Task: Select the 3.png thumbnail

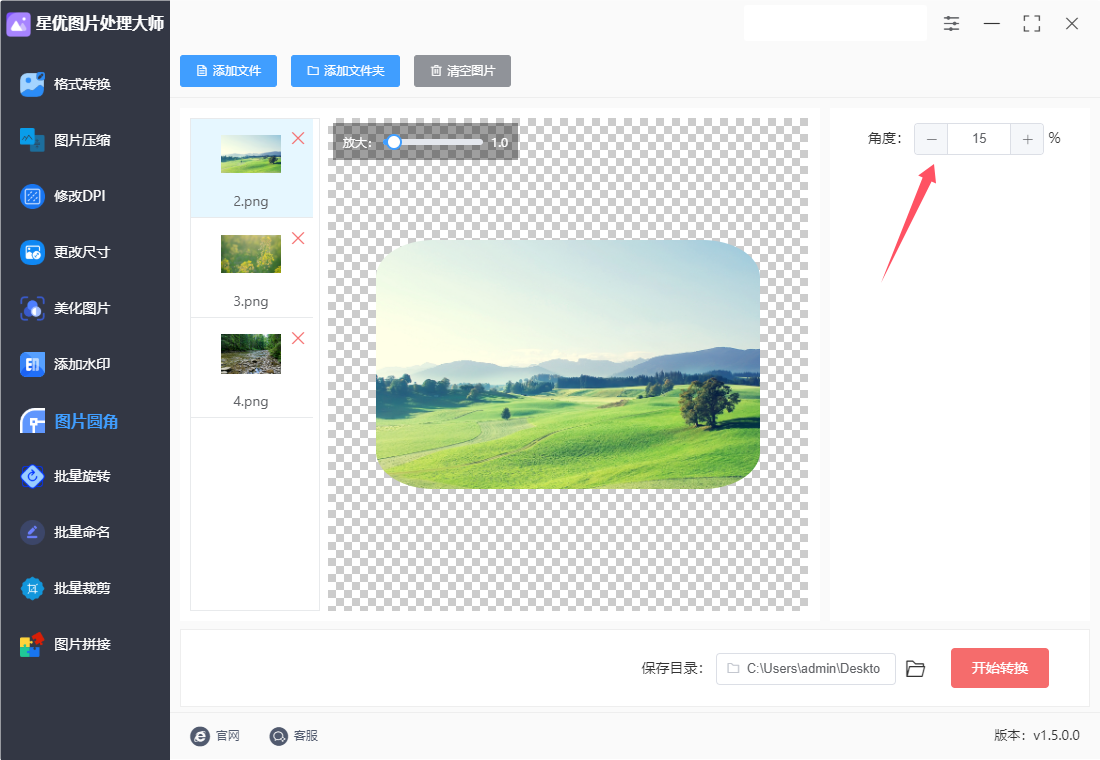Action: coord(251,254)
